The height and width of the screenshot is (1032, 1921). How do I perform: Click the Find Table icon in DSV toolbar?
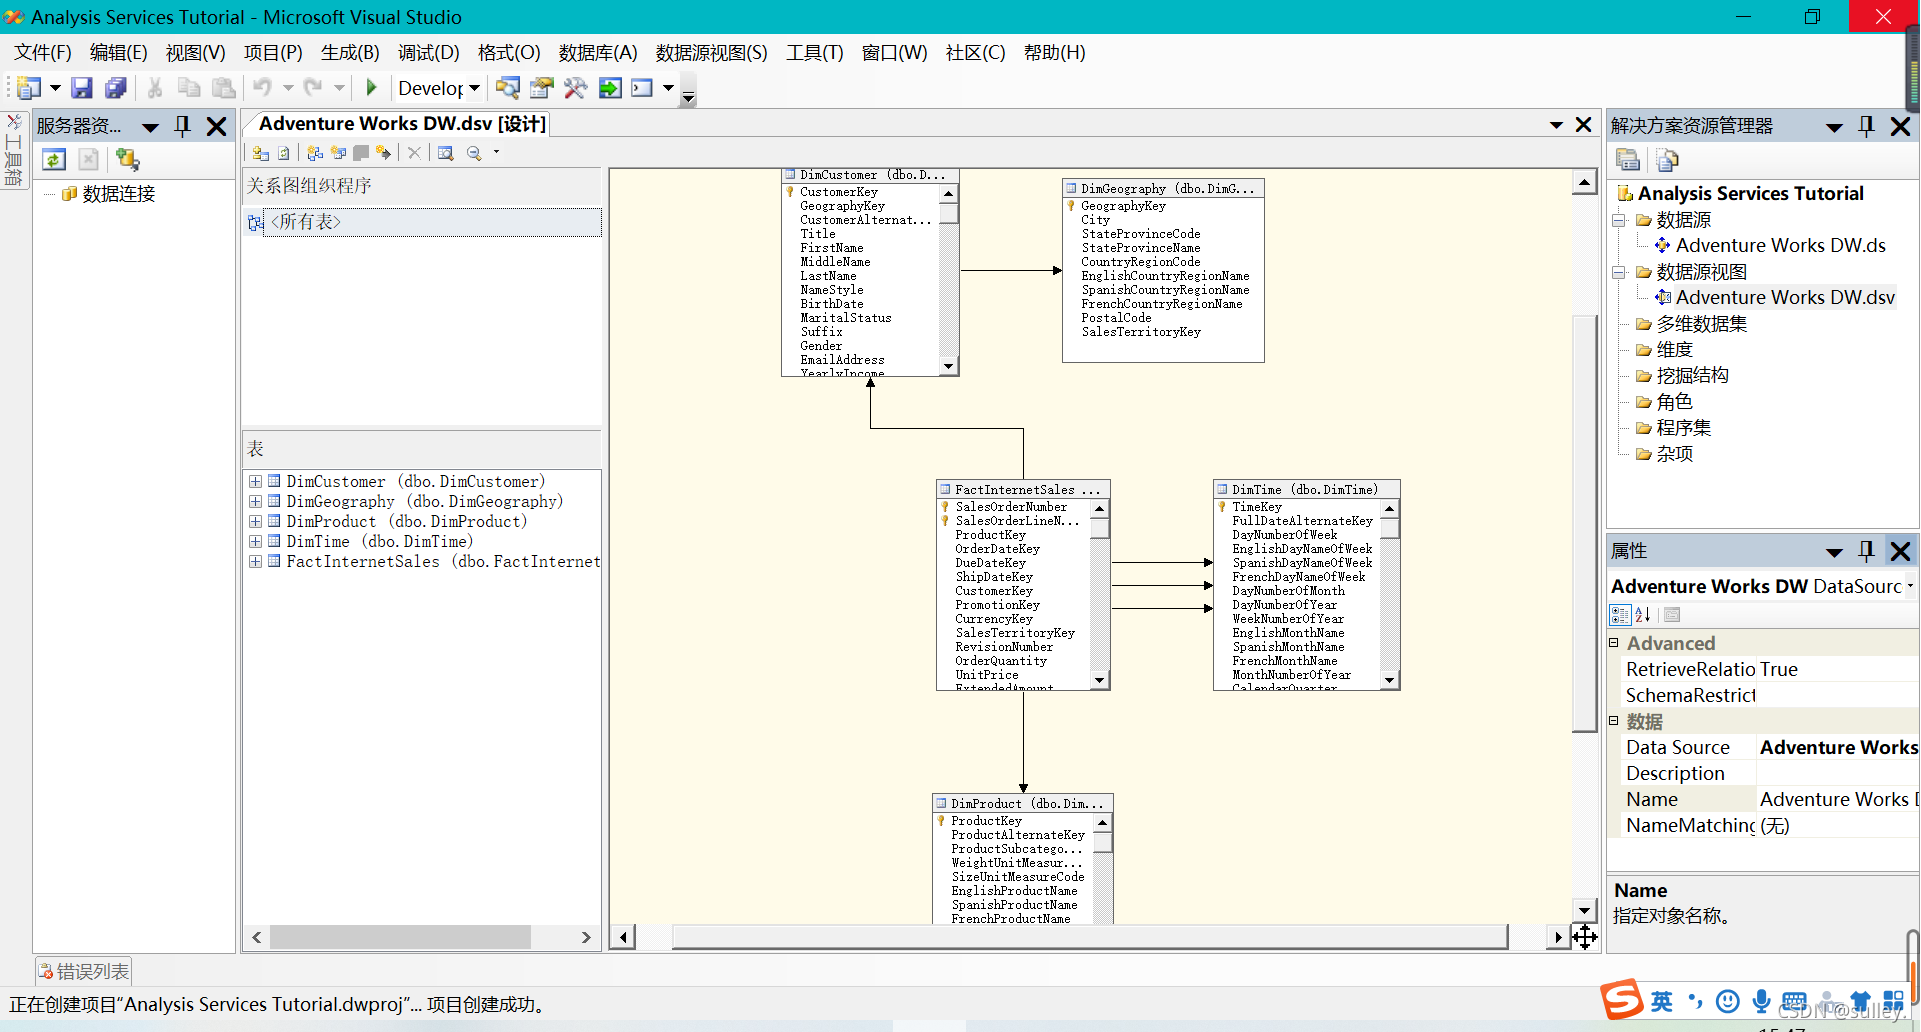[x=446, y=153]
